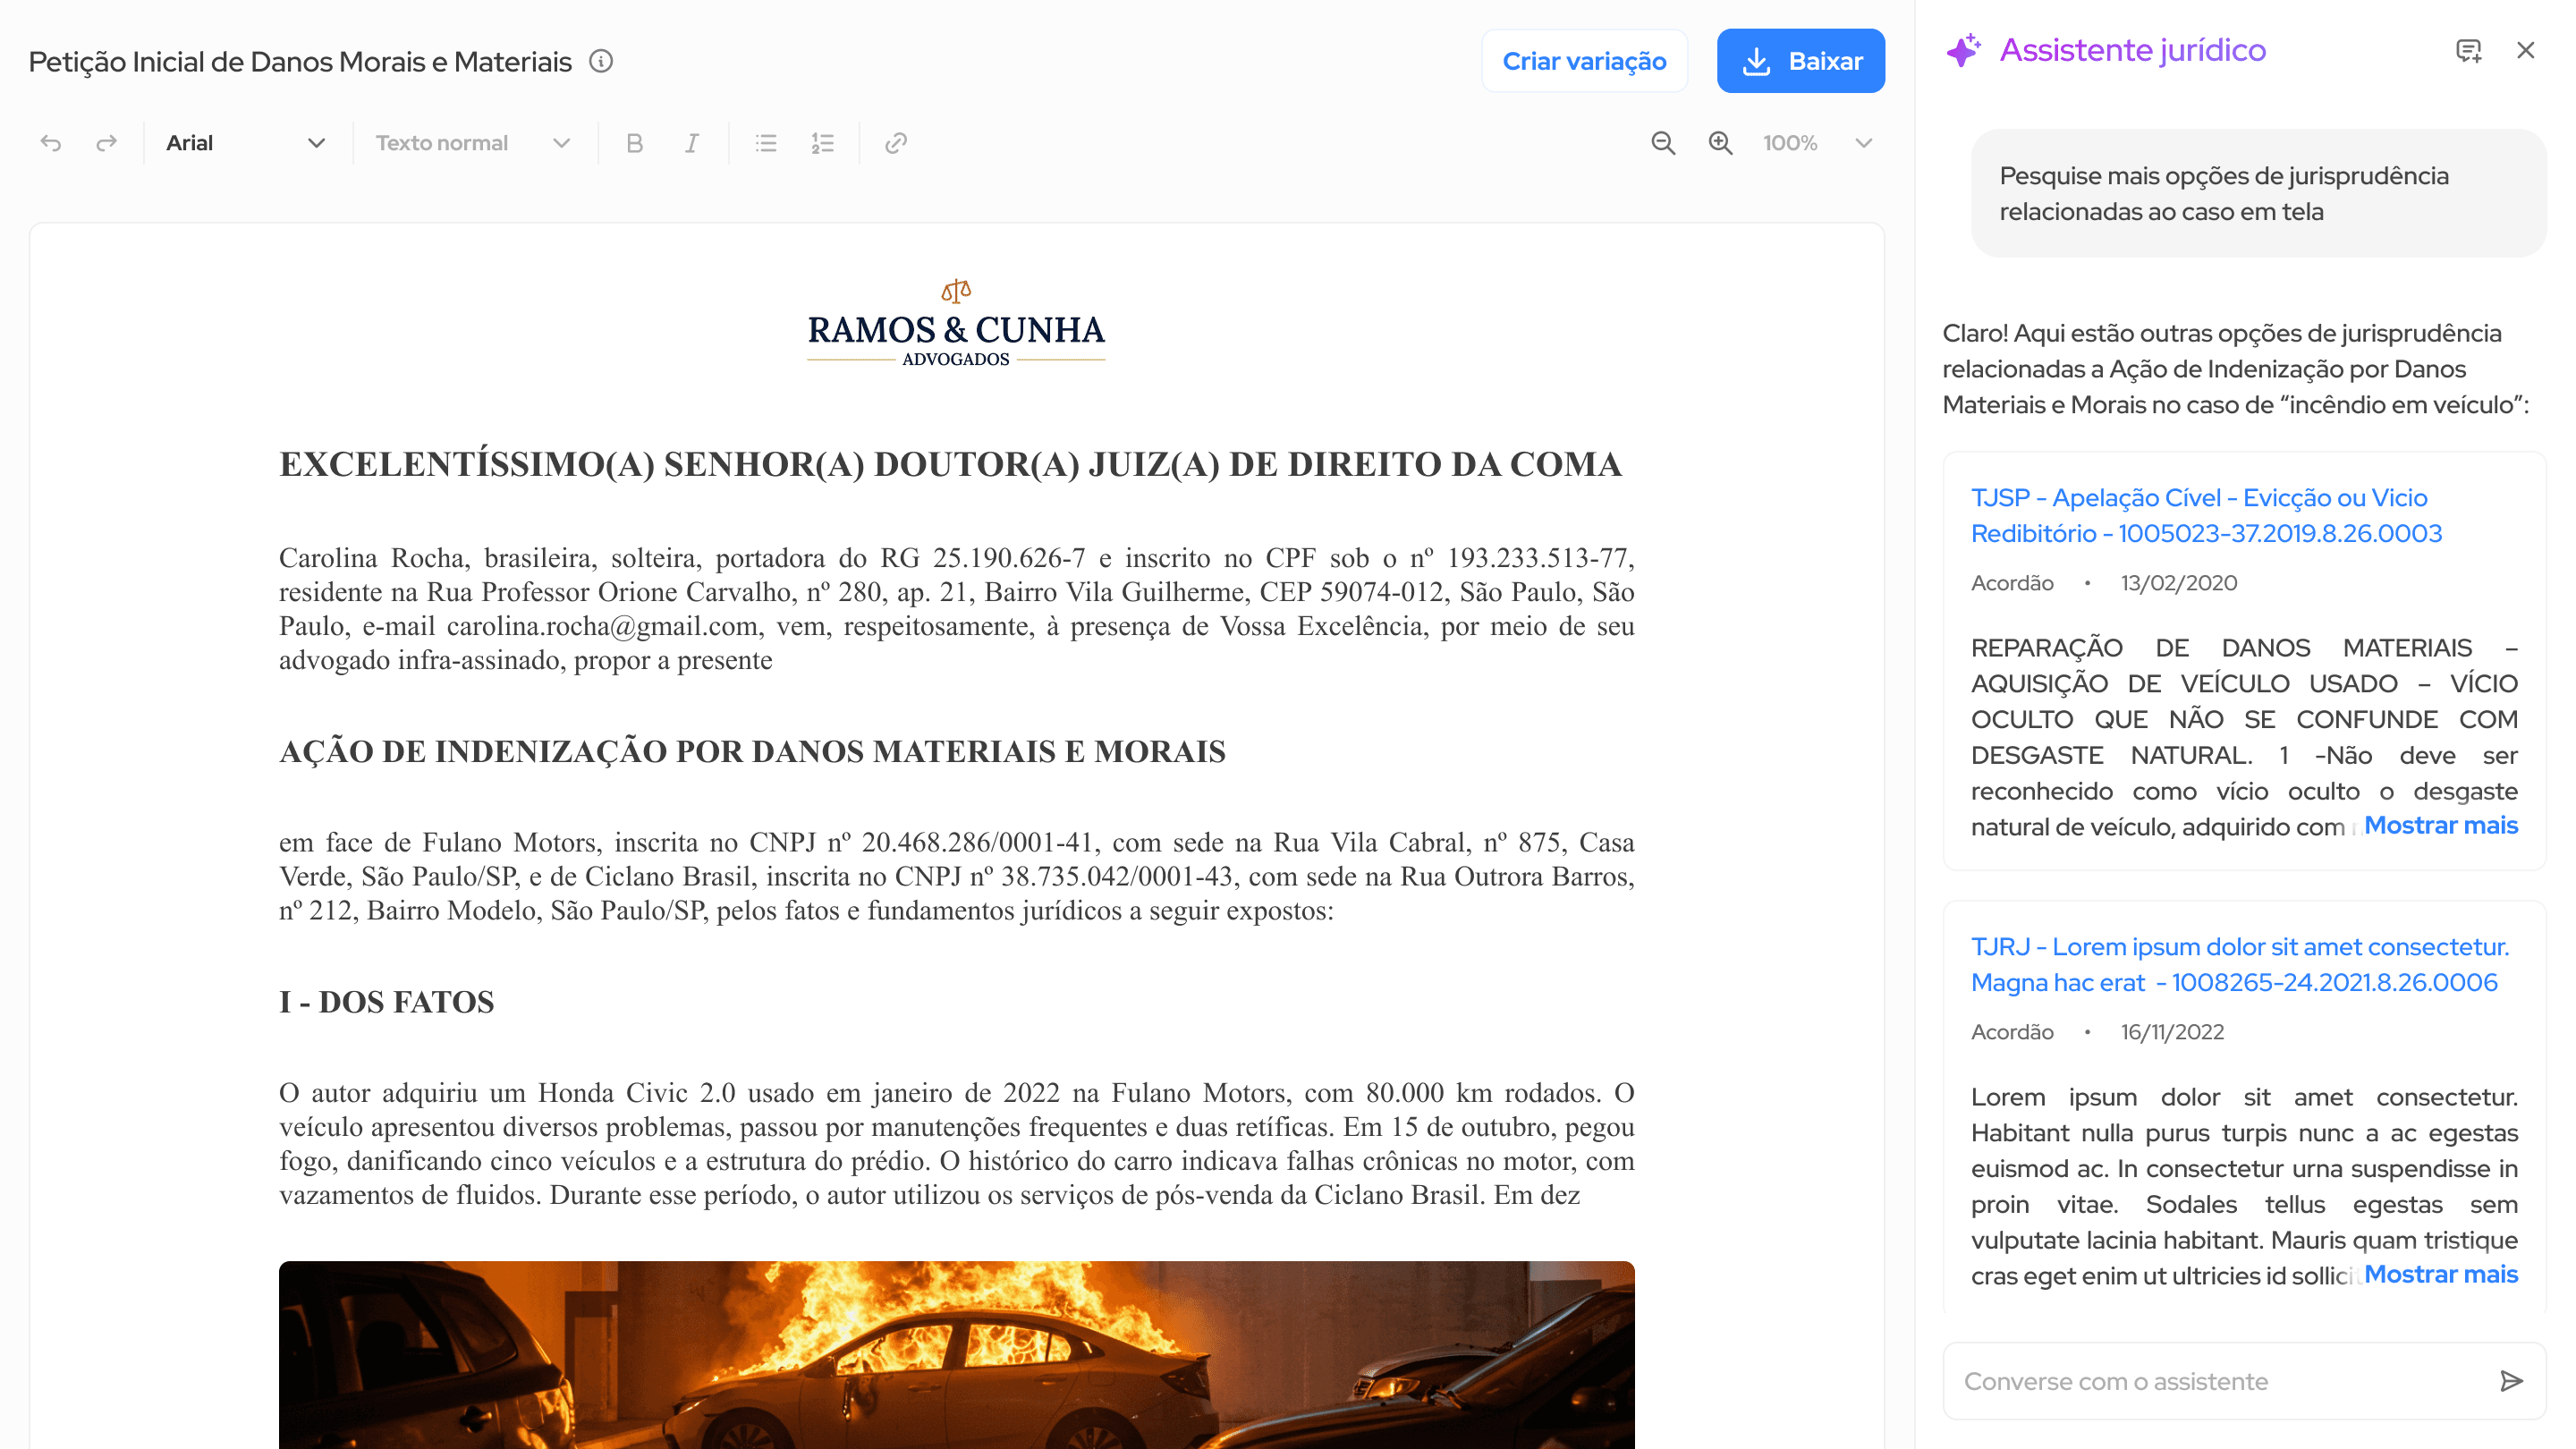Image resolution: width=2576 pixels, height=1449 pixels.
Task: Click the Assistente jurídico sparkle icon
Action: (x=1963, y=50)
